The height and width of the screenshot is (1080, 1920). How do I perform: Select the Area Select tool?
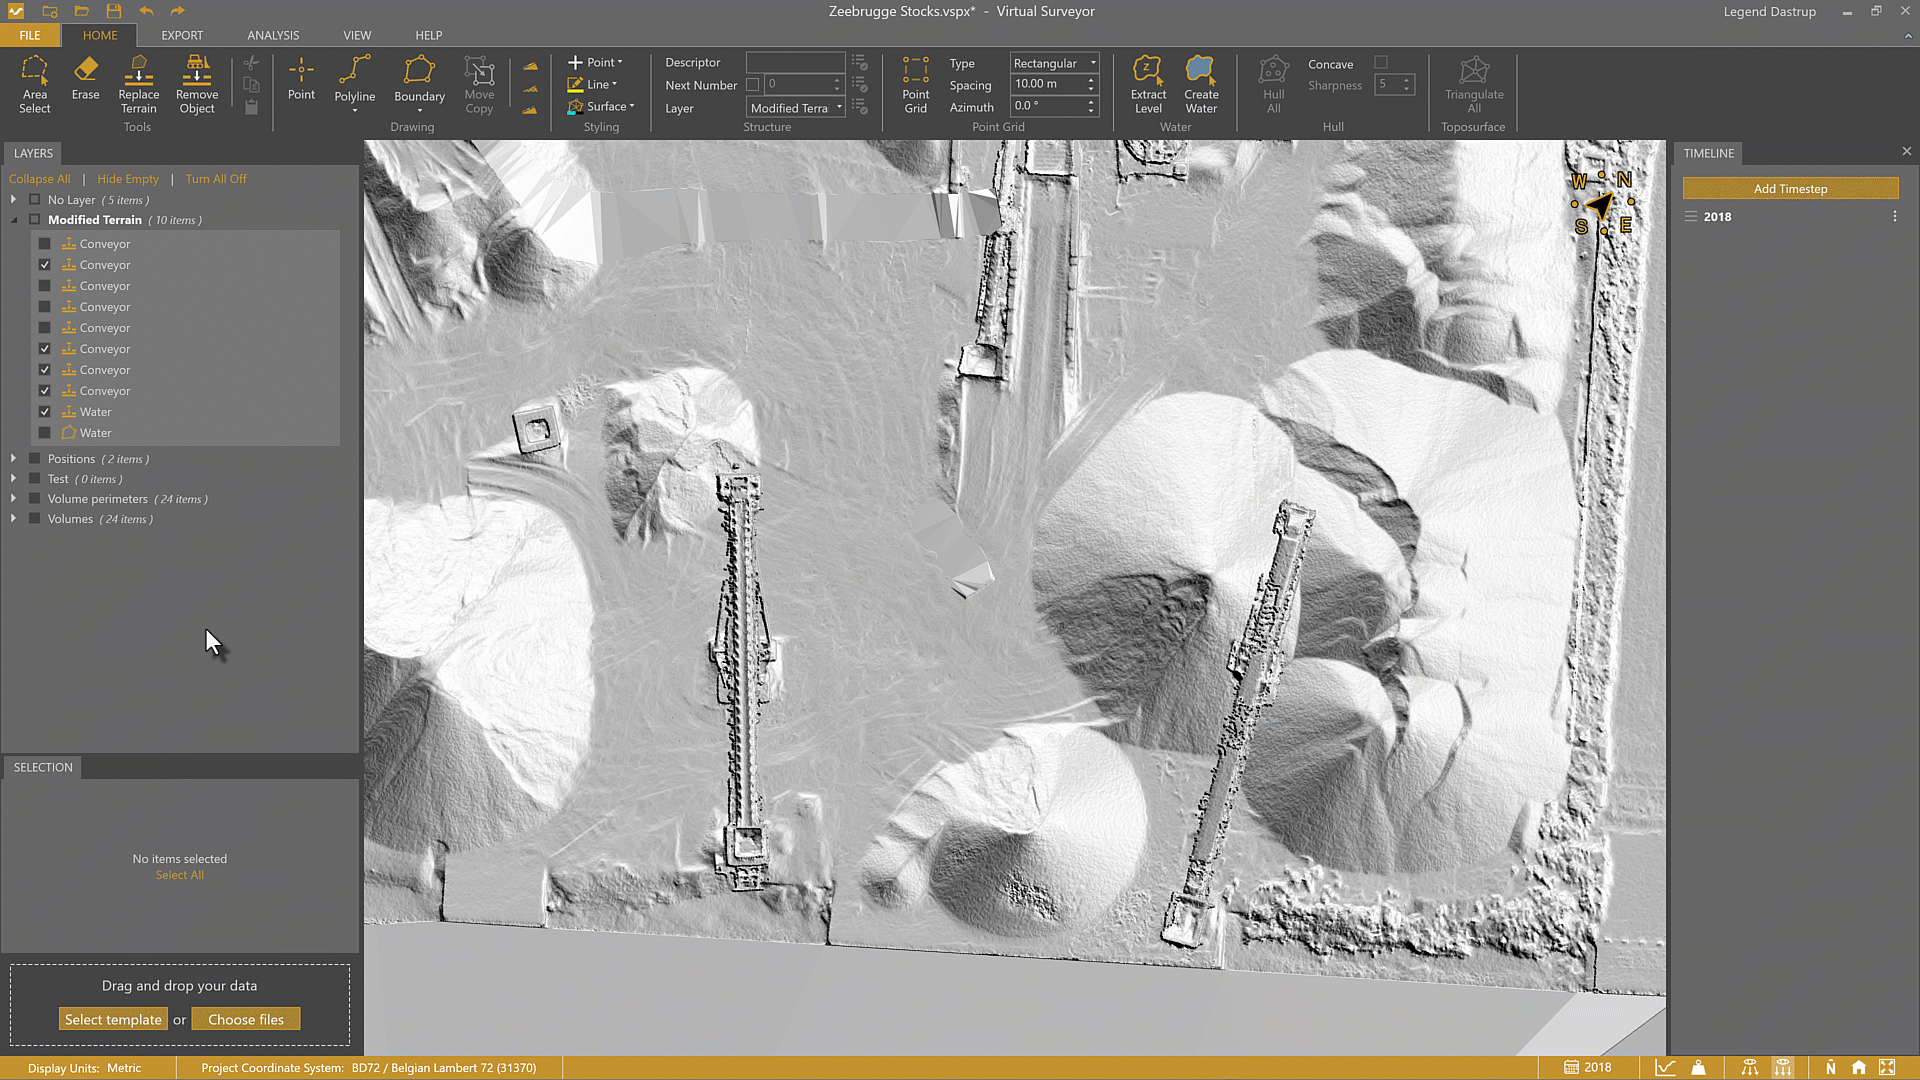(34, 84)
